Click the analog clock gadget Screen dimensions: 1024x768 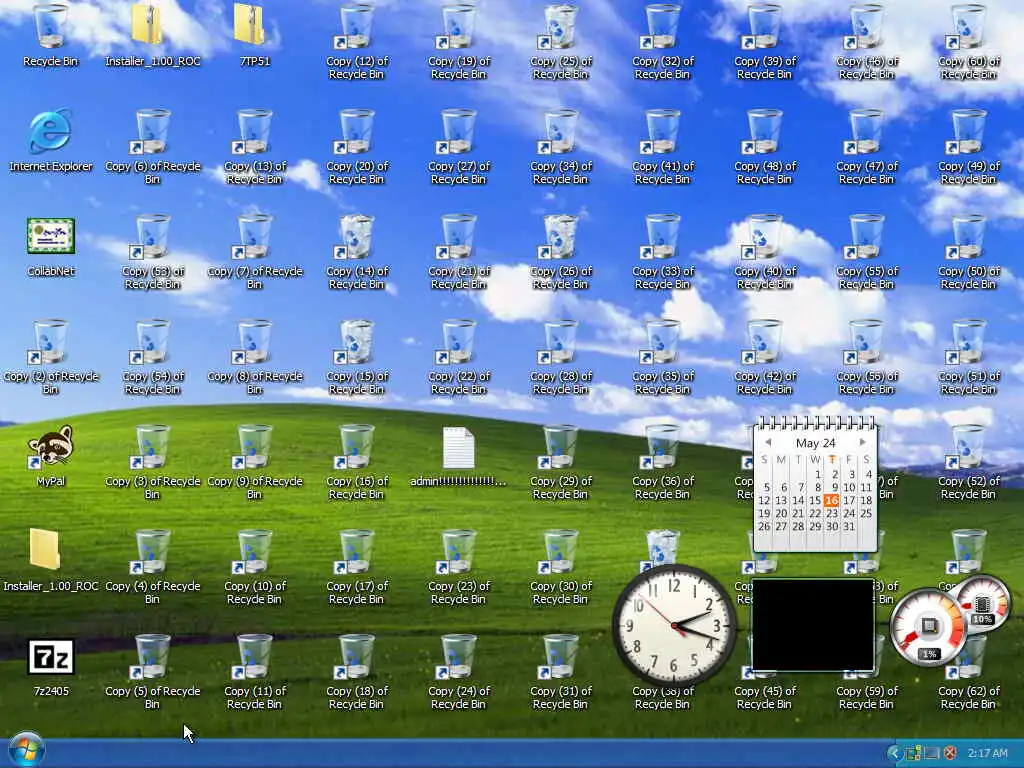[x=674, y=625]
